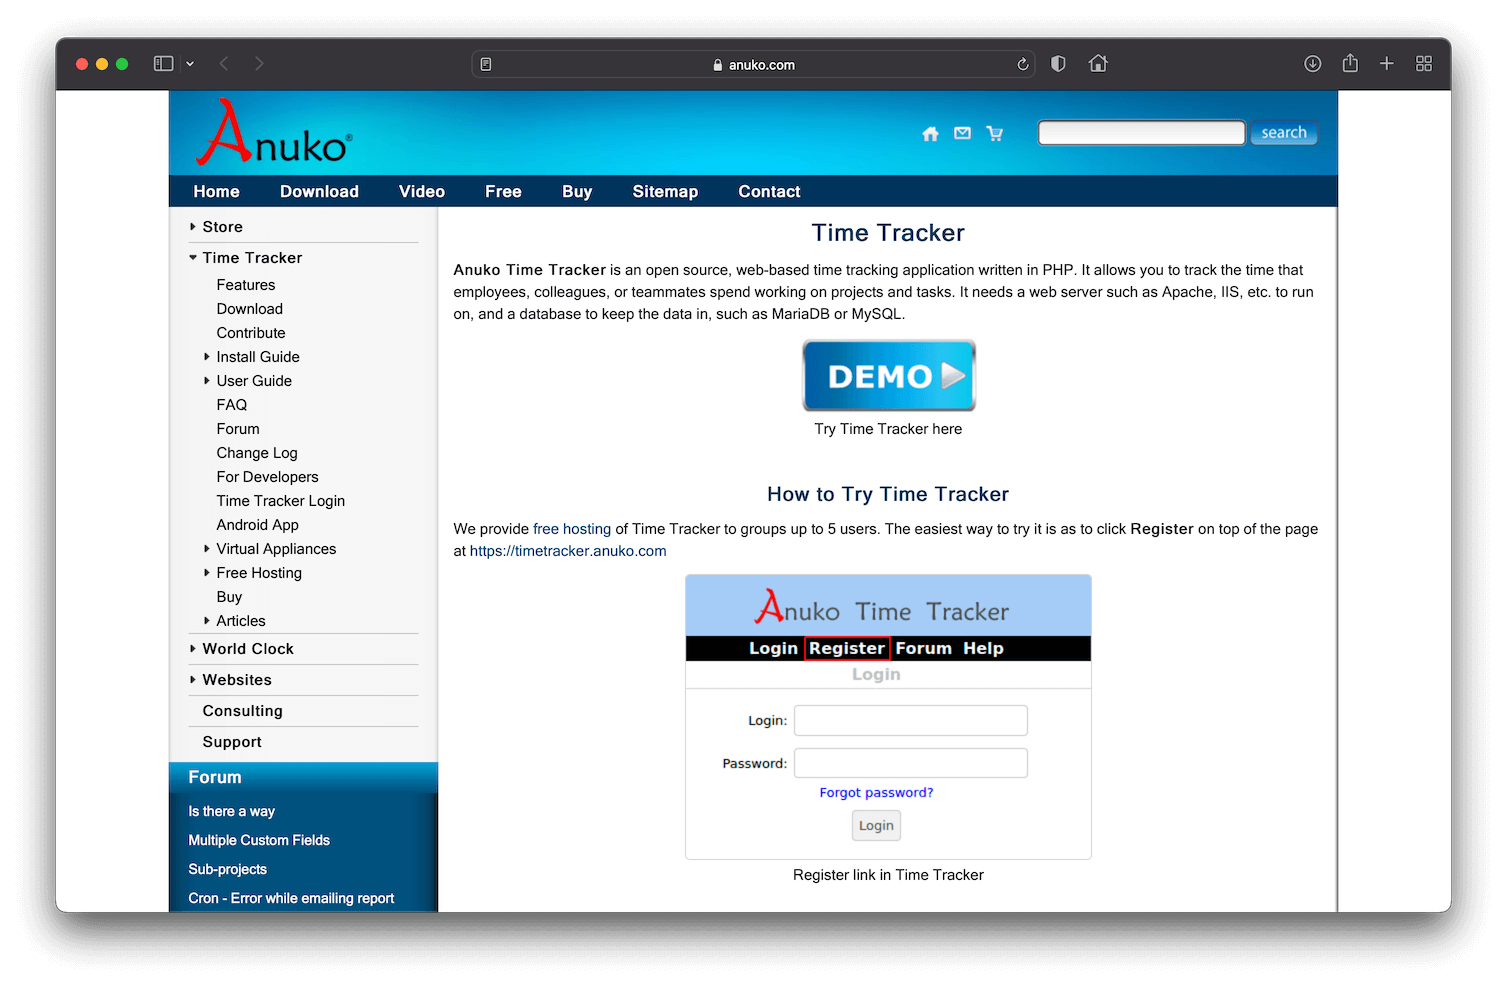
Task: Open Forum link under Time Tracker
Action: (238, 429)
